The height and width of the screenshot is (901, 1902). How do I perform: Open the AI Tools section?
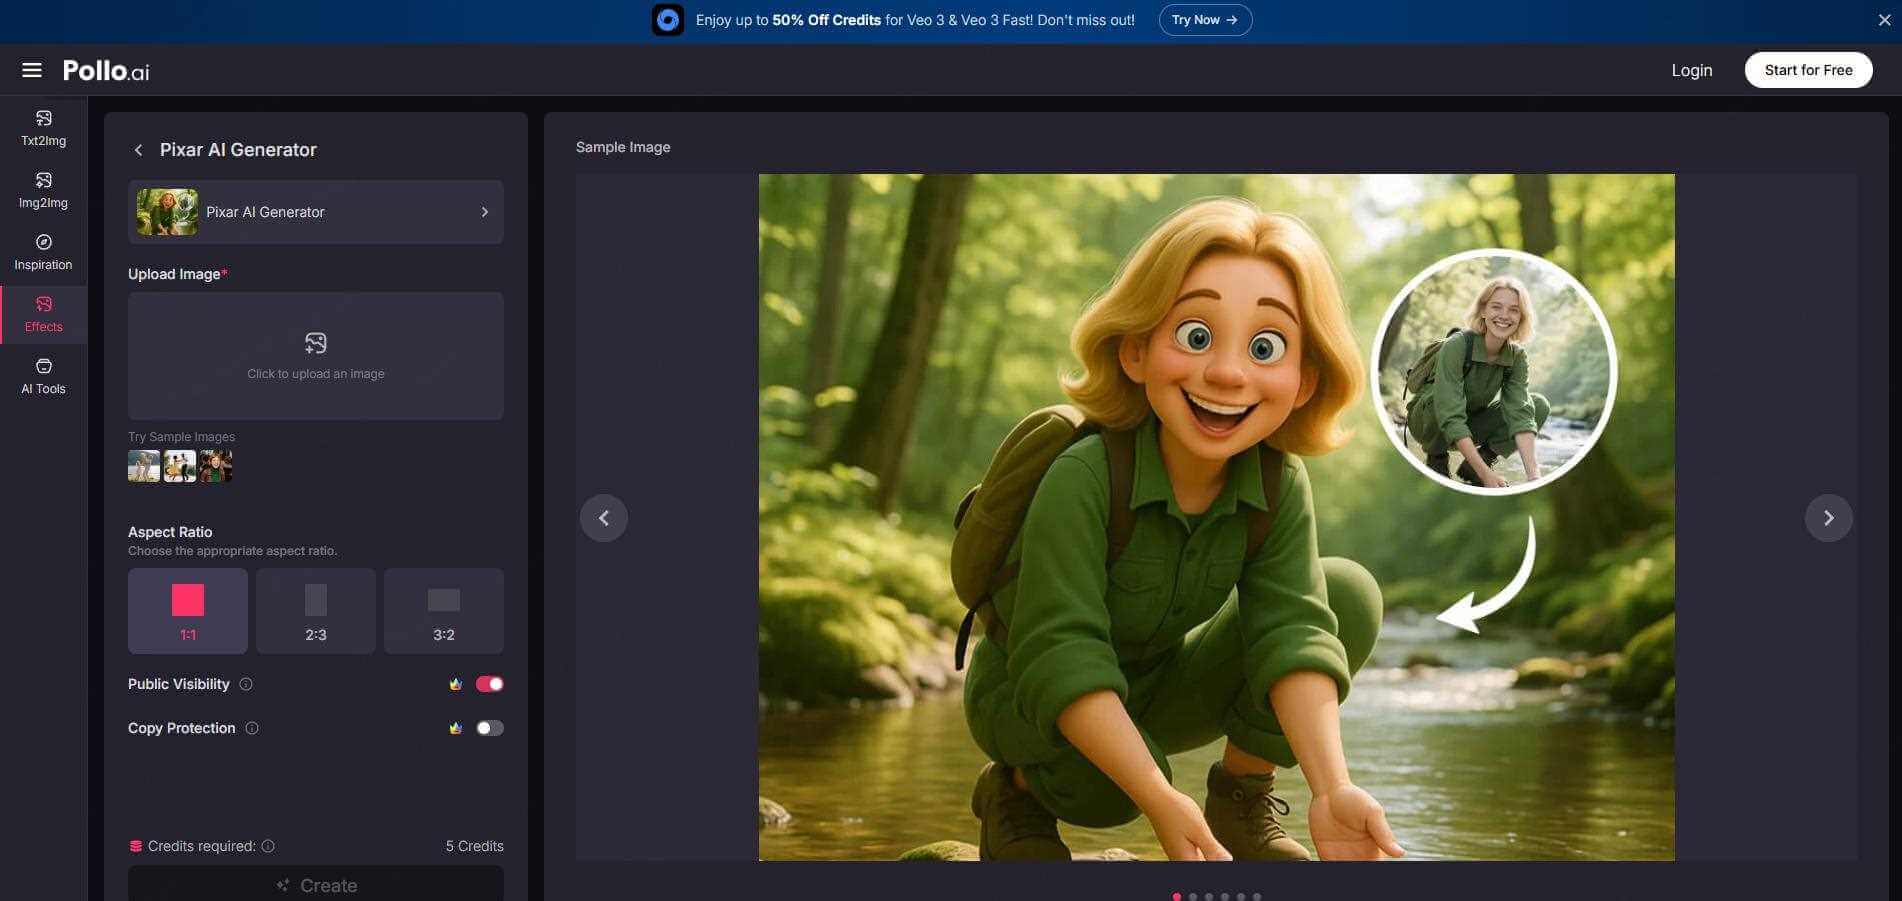pyautogui.click(x=43, y=376)
